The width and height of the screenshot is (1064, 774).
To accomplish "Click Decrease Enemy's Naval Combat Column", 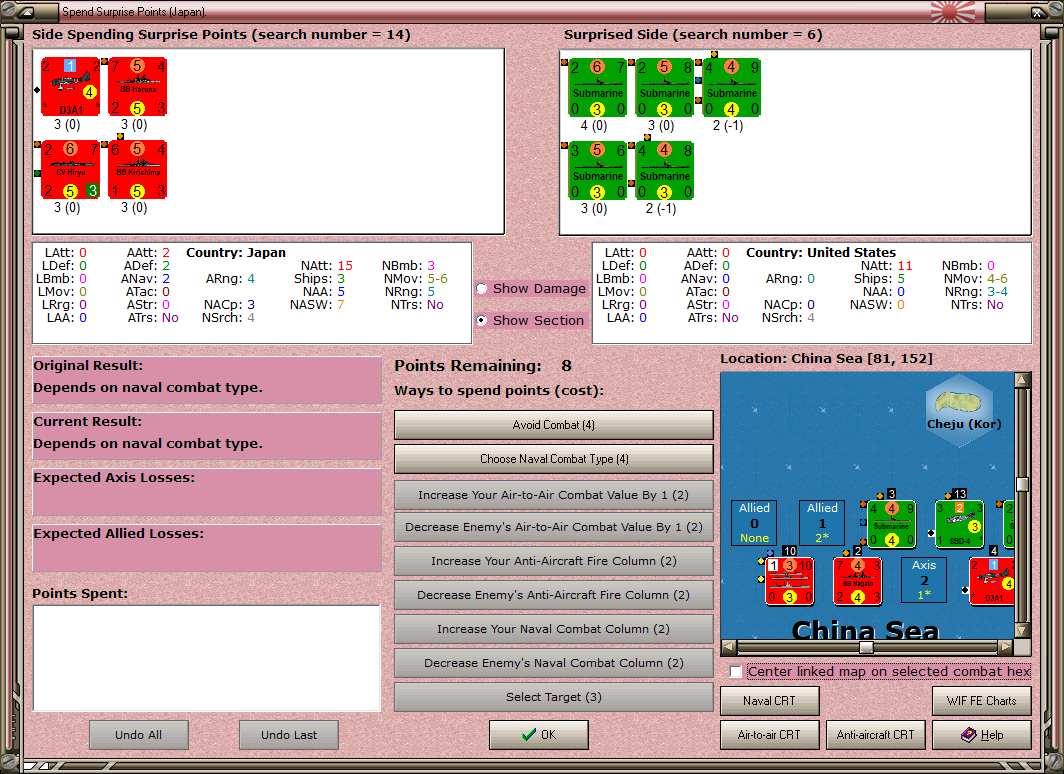I will click(554, 663).
